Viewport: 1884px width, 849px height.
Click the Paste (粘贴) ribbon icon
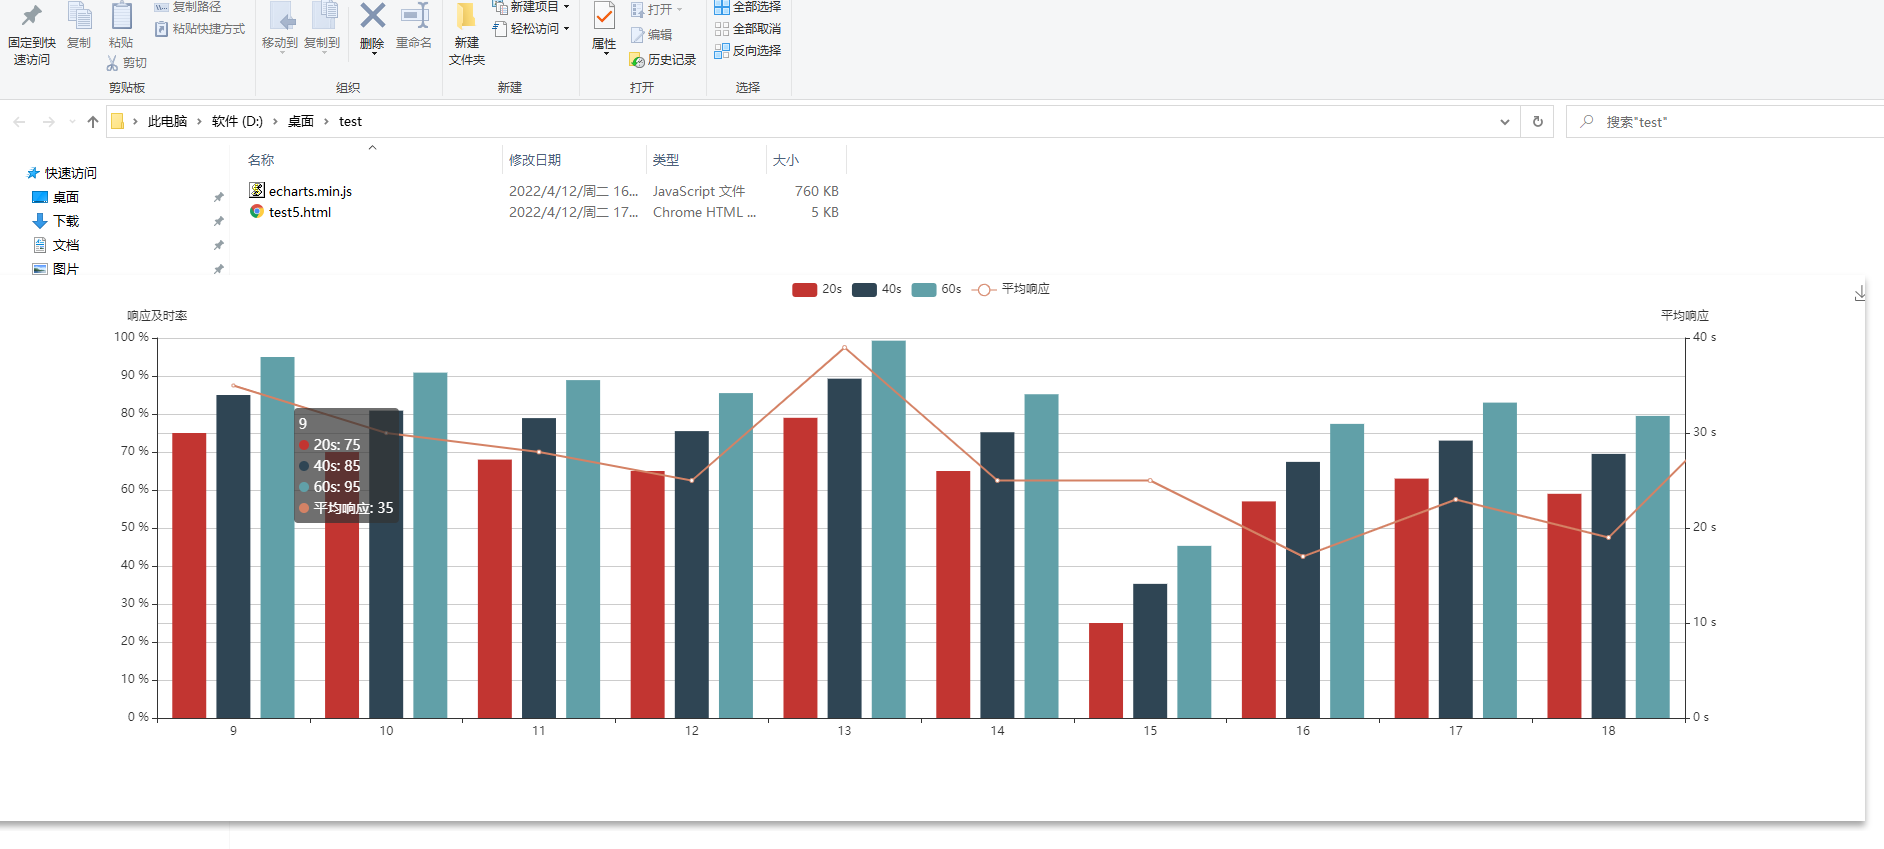tap(121, 15)
